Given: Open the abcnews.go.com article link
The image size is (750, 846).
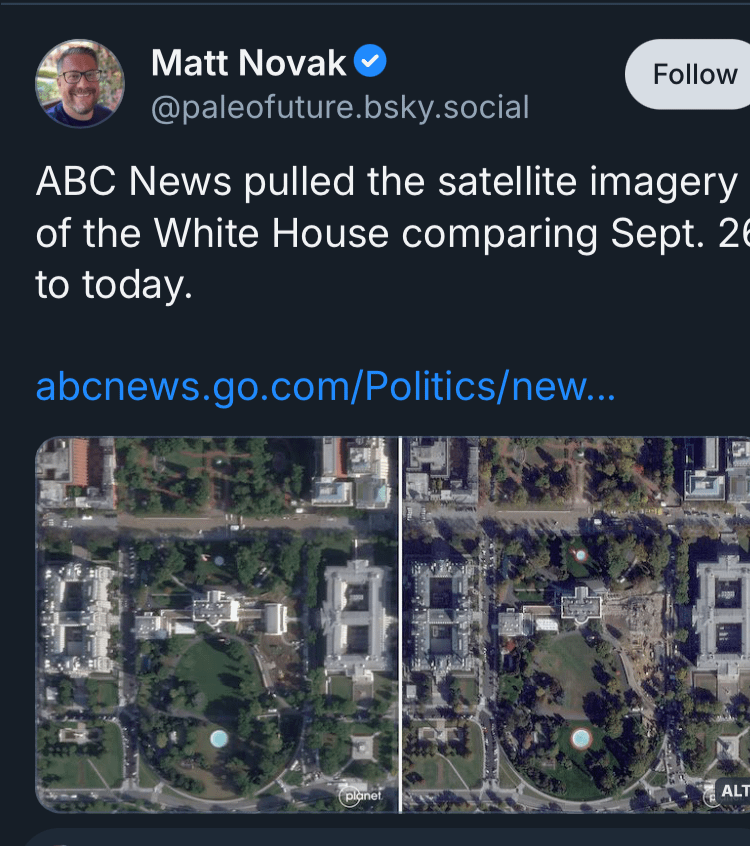Looking at the screenshot, I should click(325, 386).
